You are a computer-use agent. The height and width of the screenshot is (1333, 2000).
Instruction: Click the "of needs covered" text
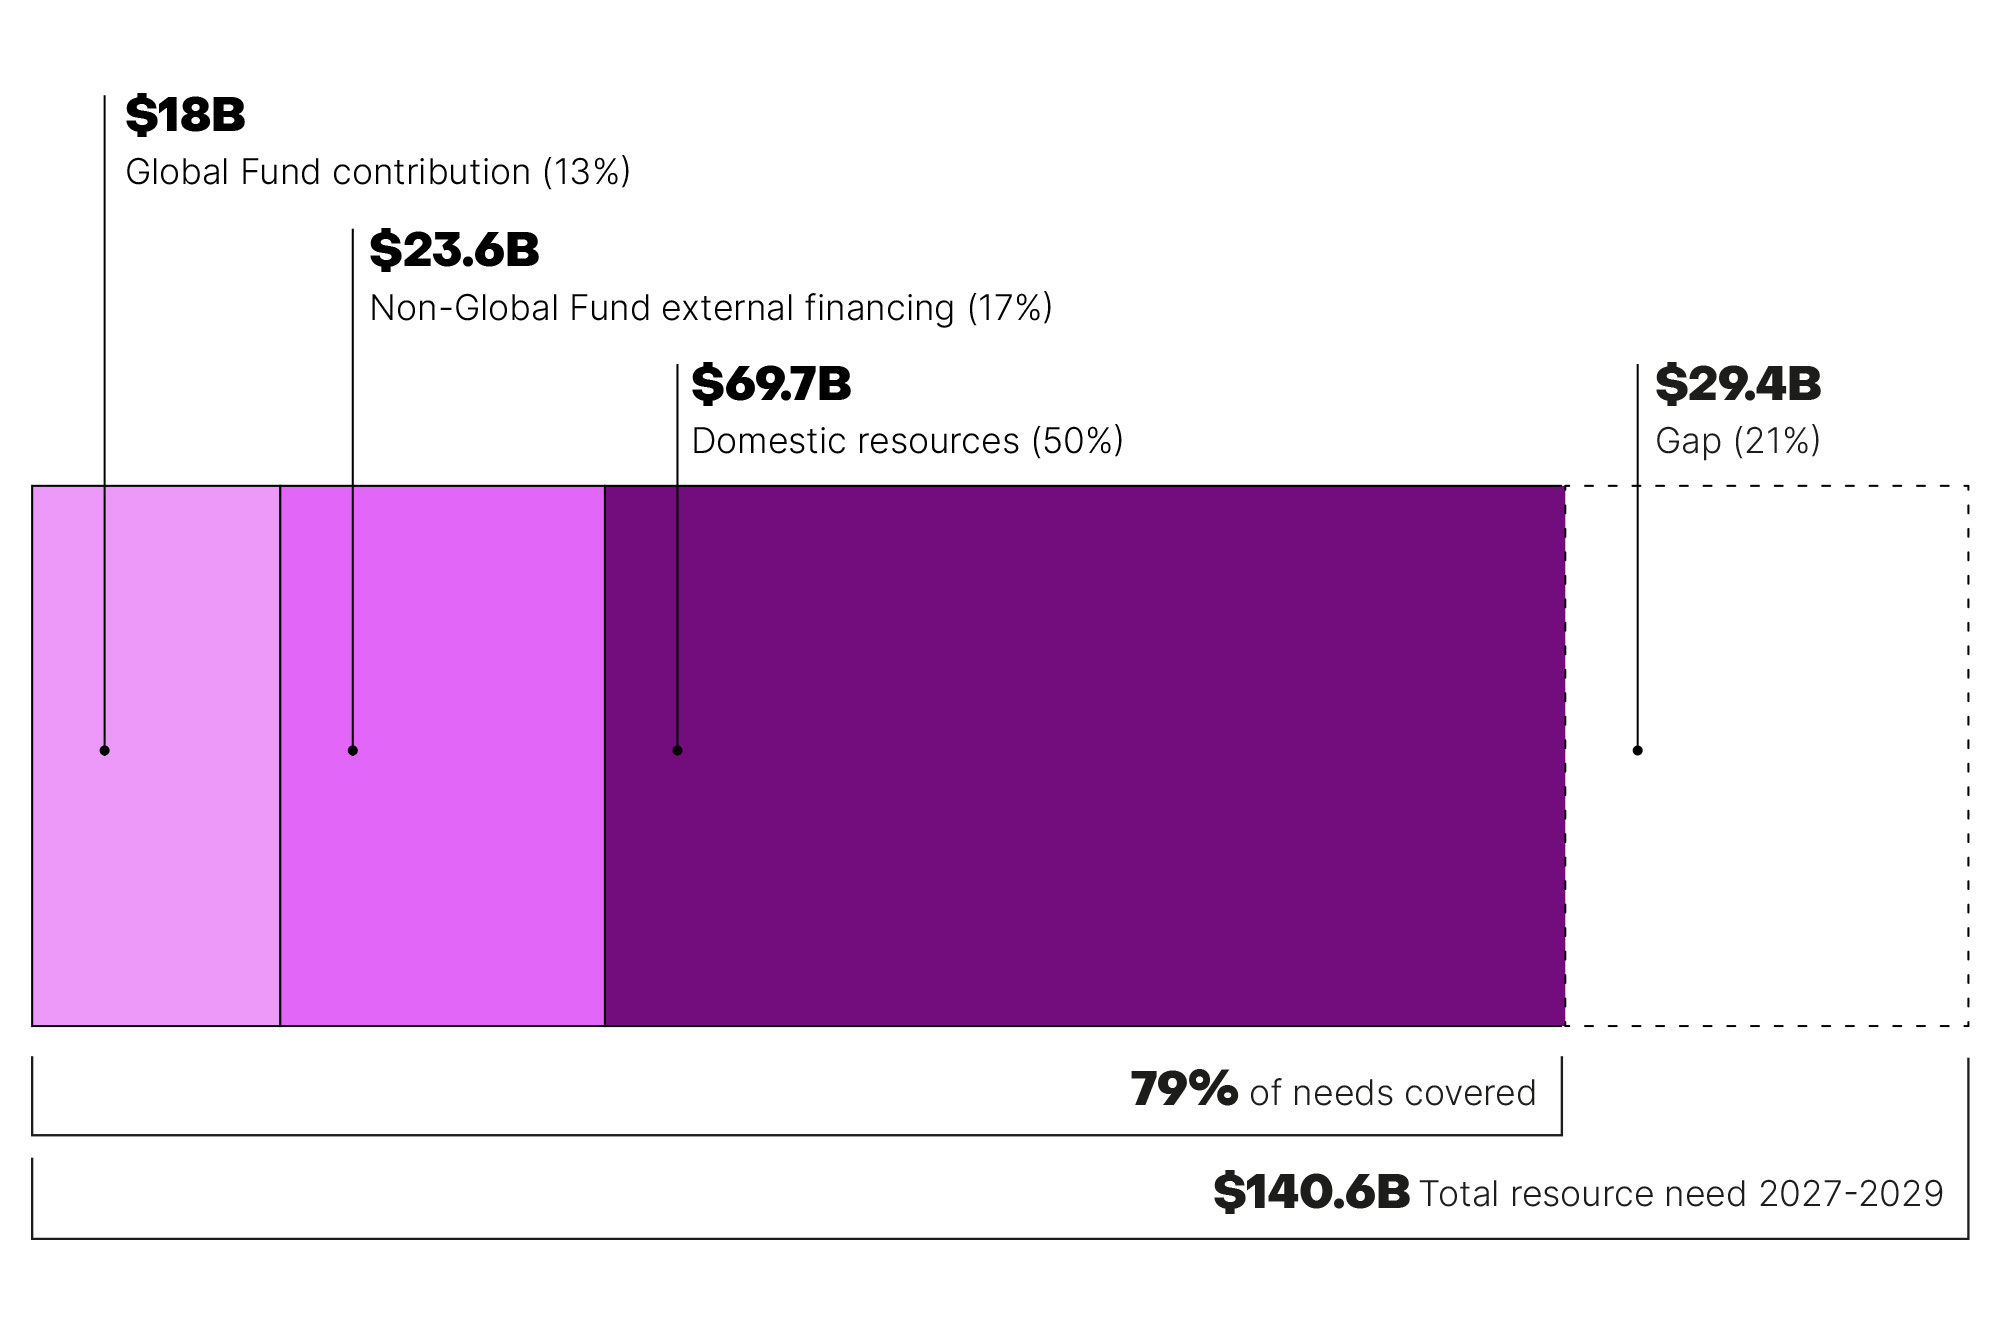click(x=1392, y=1093)
